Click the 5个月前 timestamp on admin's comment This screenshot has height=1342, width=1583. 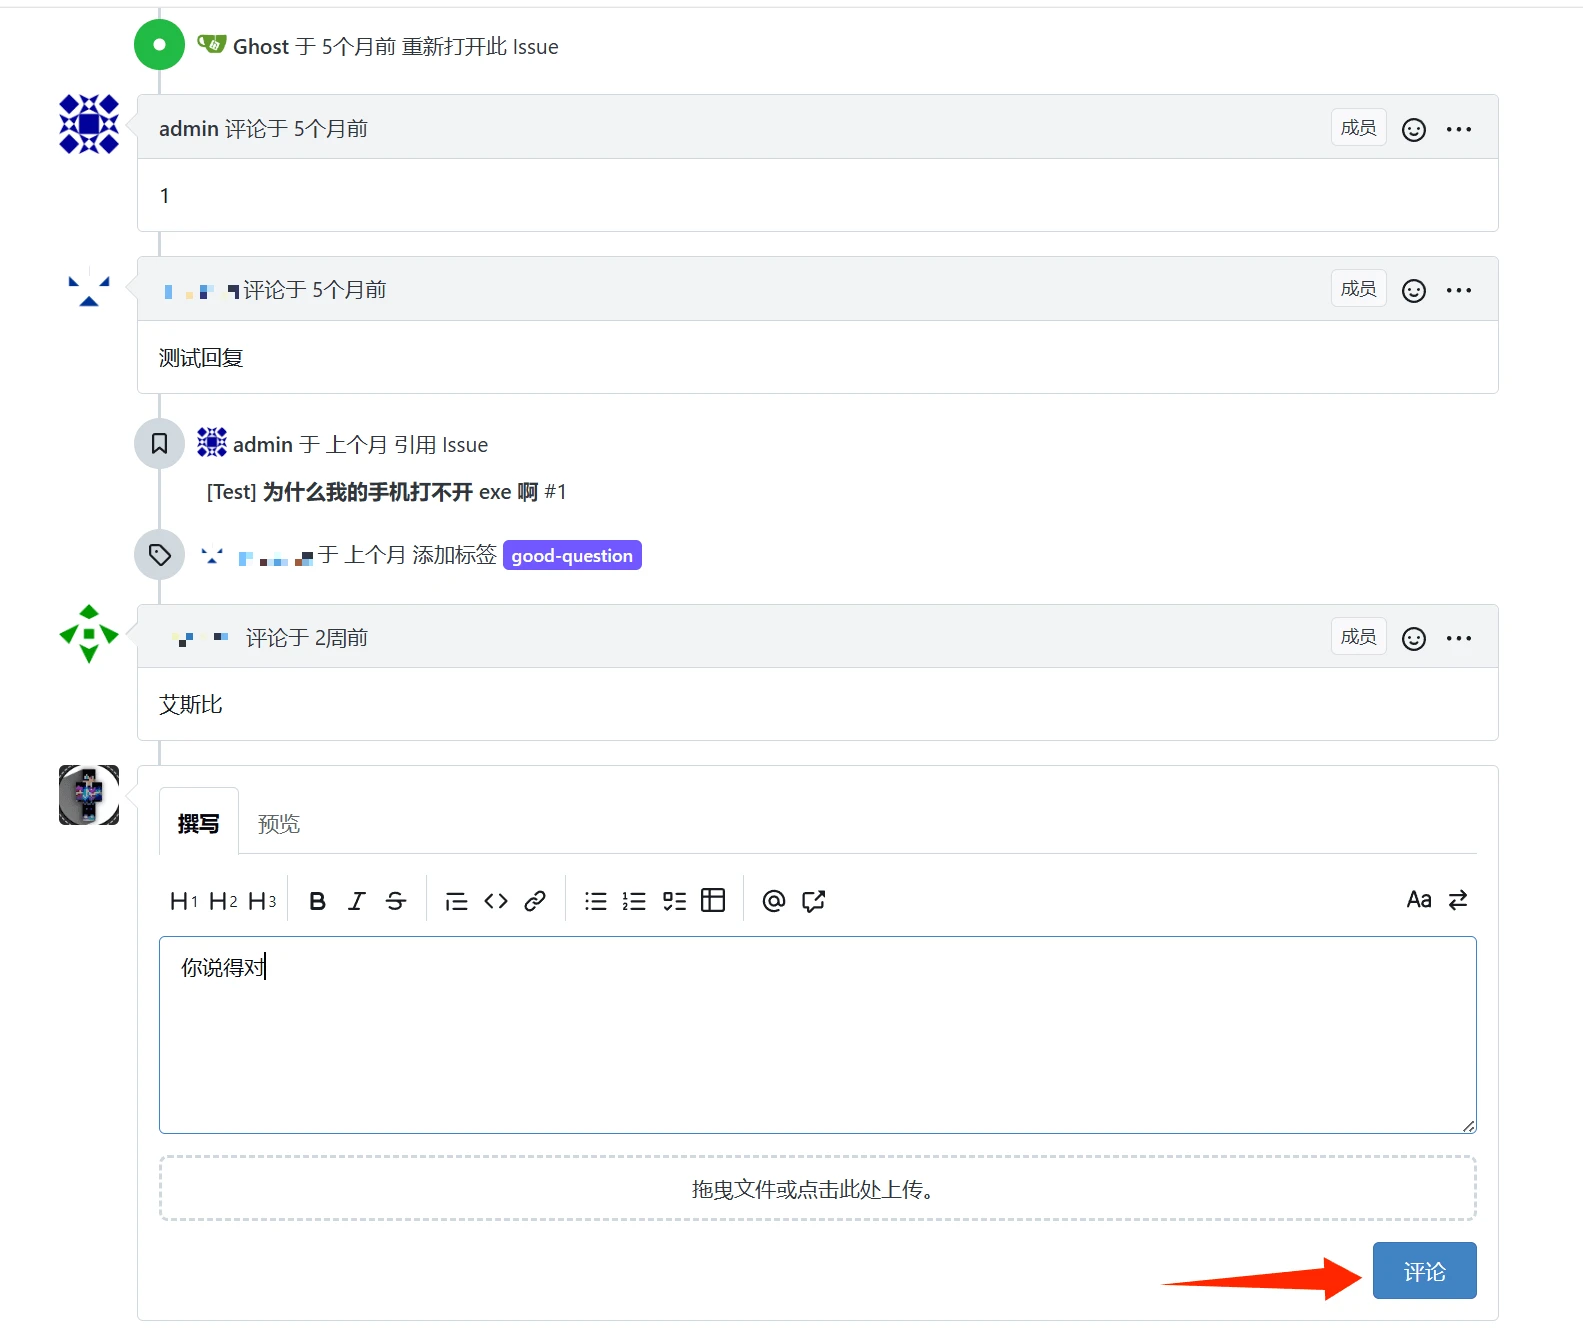[331, 128]
